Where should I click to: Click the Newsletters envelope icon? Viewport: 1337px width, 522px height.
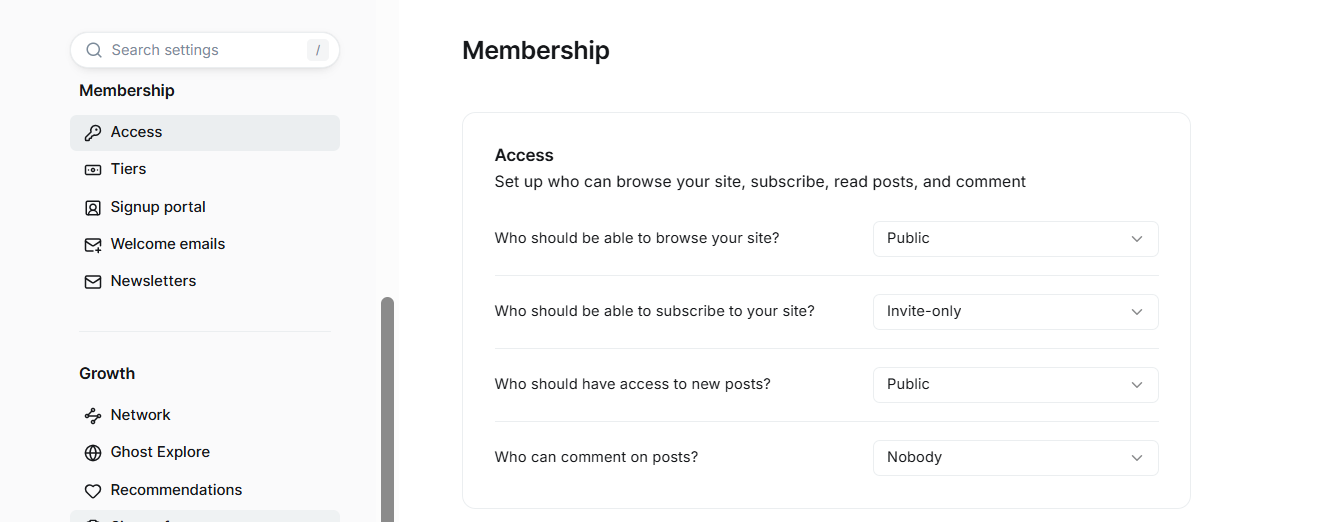pyautogui.click(x=93, y=282)
